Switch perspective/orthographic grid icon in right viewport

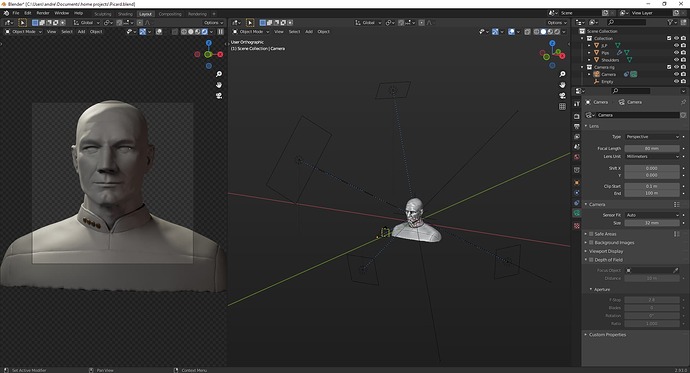click(x=562, y=106)
